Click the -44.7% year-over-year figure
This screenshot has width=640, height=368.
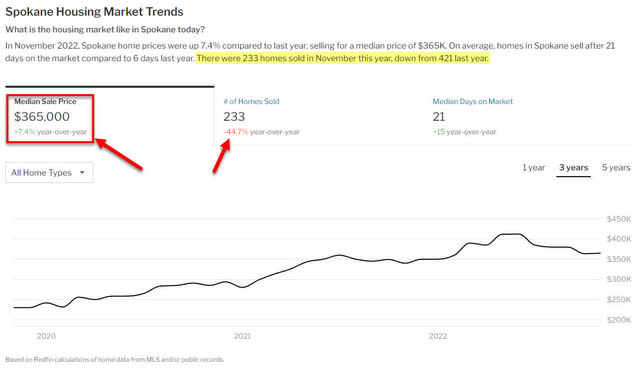coord(236,132)
